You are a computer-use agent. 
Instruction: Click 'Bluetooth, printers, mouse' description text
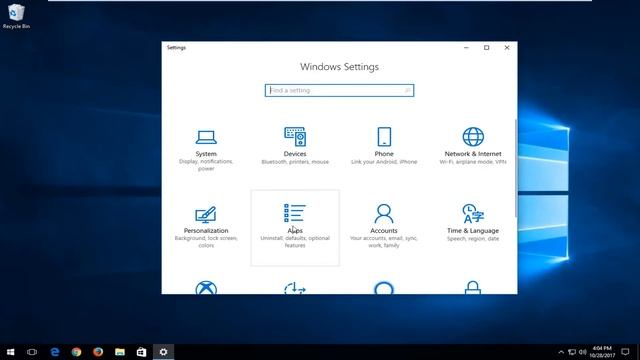point(295,162)
